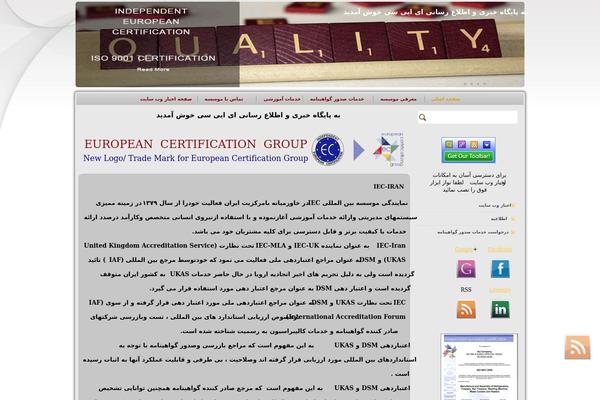This screenshot has width=600, height=400.
Task: Click the IEC-IRAN heading
Action: coord(389,186)
